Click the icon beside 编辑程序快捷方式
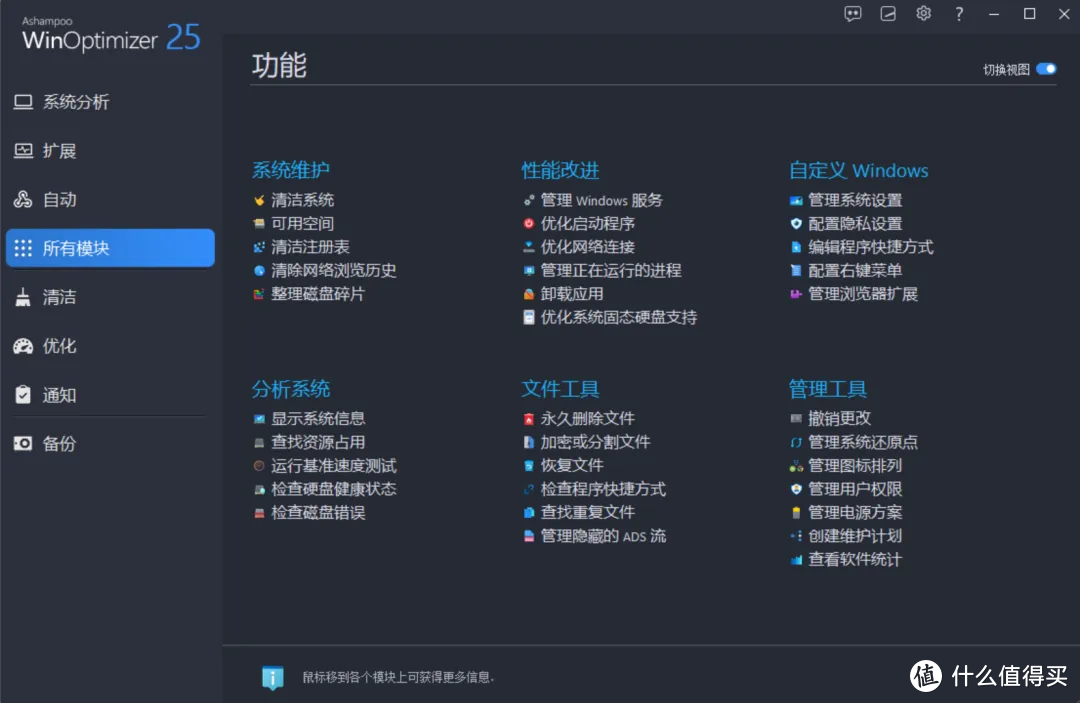 tap(796, 247)
